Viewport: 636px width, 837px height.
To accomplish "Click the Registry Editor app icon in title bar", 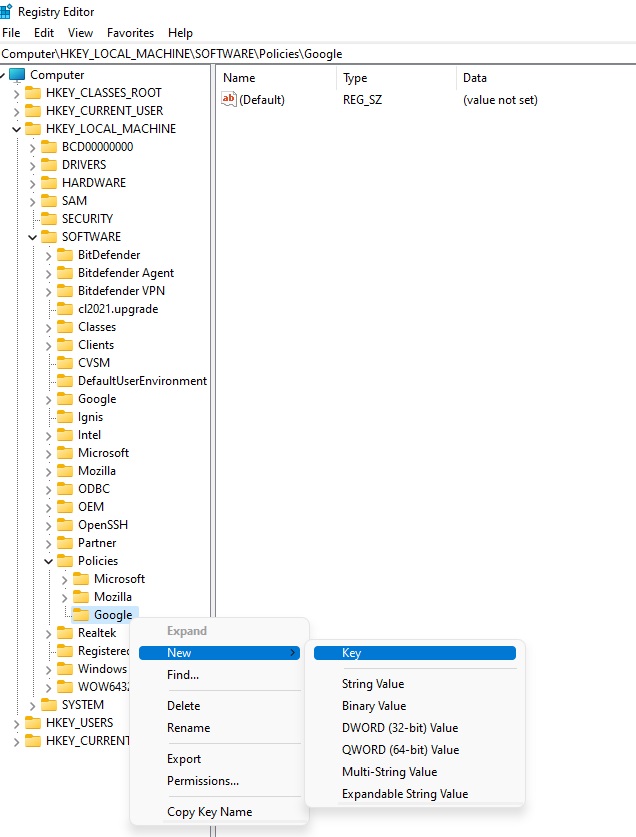I will [x=6, y=11].
